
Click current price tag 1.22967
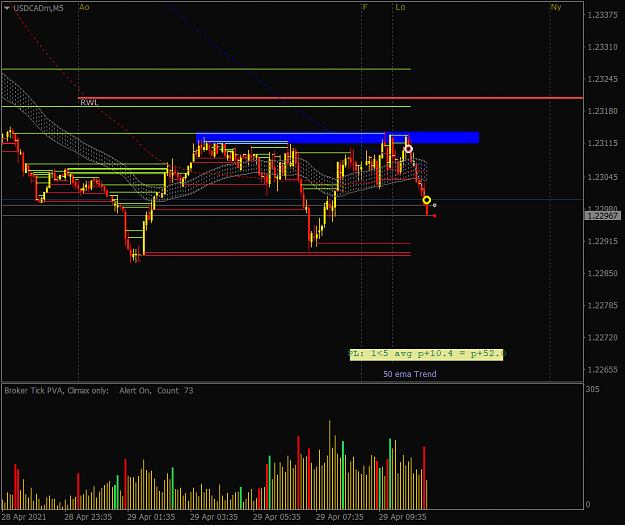602,216
